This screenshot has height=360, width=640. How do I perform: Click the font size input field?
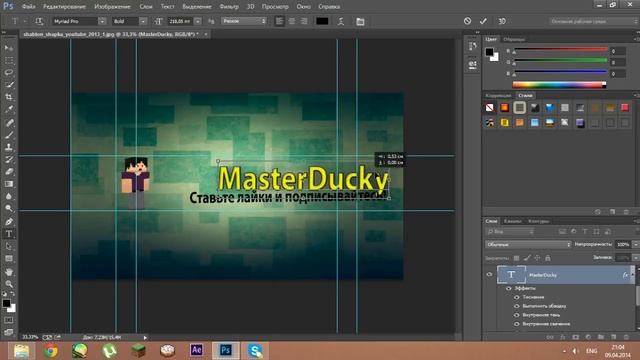pos(180,21)
